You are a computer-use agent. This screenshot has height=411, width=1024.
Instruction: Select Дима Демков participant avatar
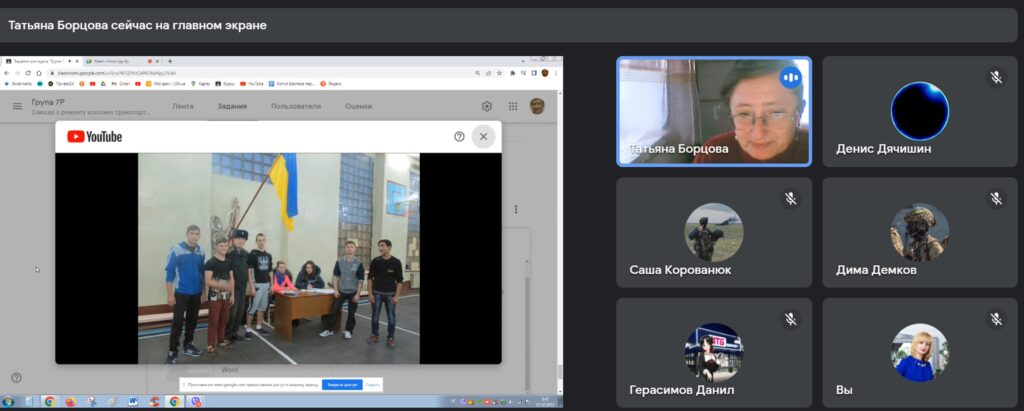tap(920, 232)
